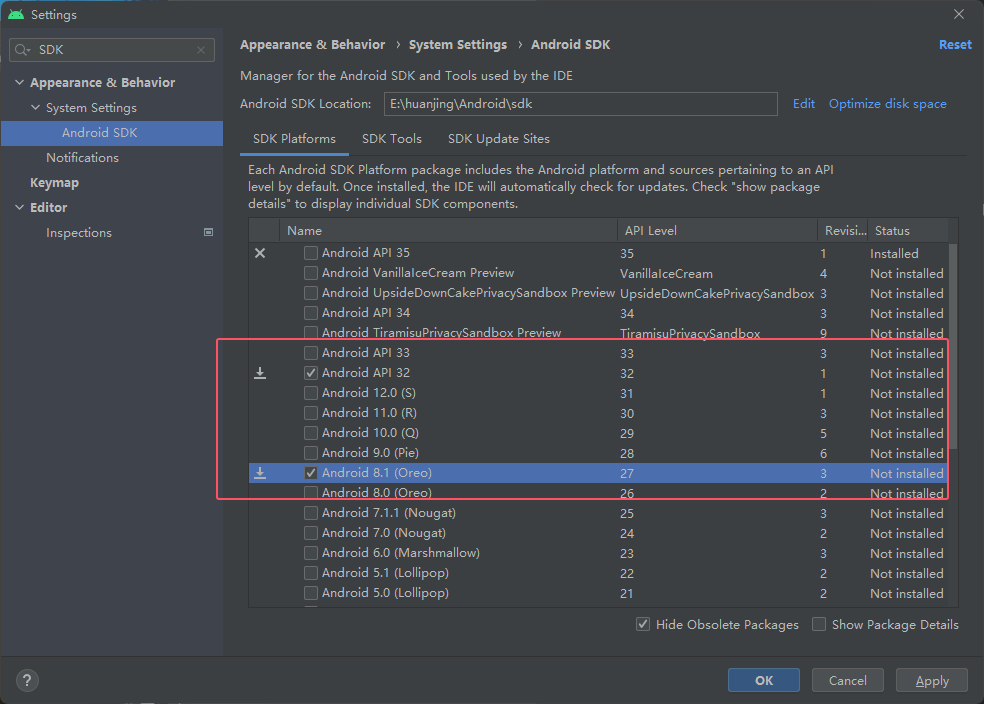The height and width of the screenshot is (704, 984).
Task: Tick the Android API 33 checkbox
Action: pos(311,353)
